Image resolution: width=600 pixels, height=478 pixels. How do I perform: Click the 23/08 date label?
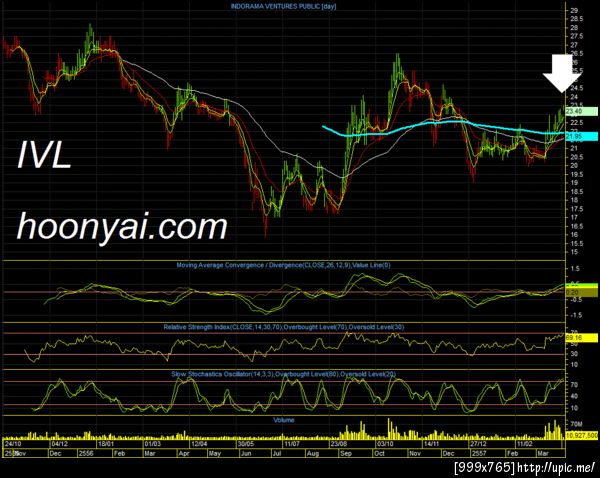(339, 444)
